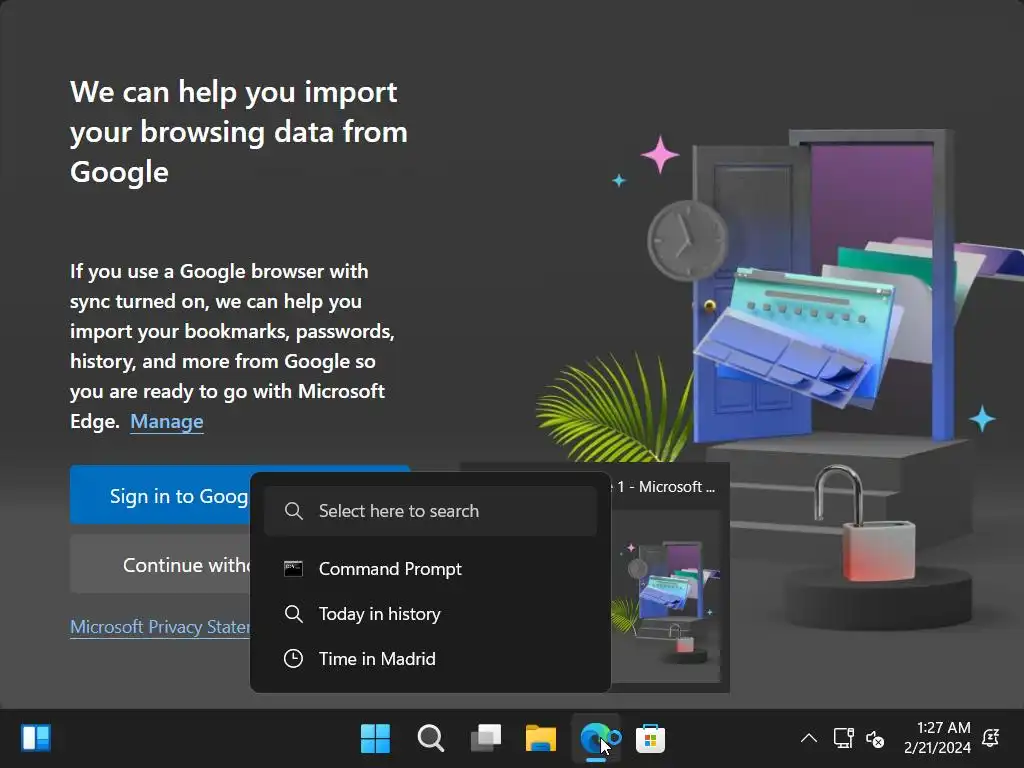Image resolution: width=1024 pixels, height=768 pixels.
Task: Open Task View in the taskbar
Action: click(x=486, y=739)
